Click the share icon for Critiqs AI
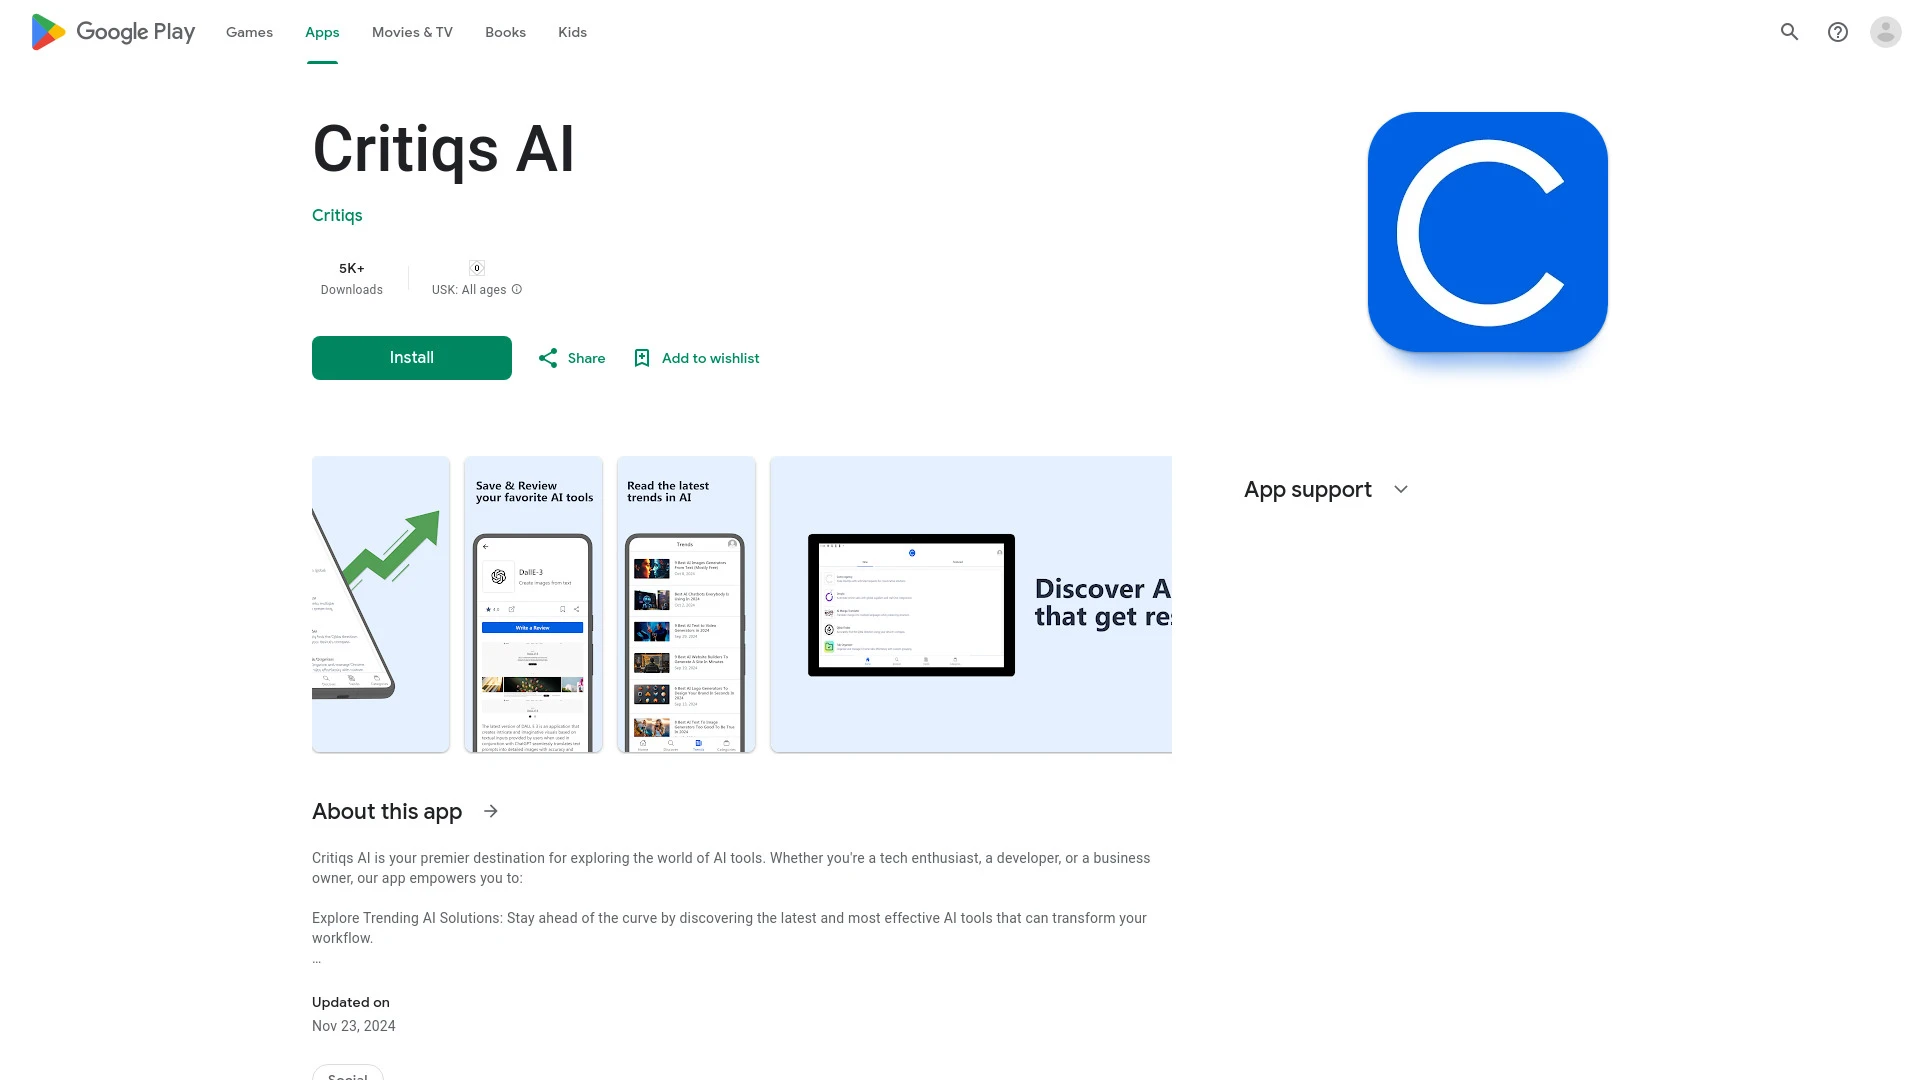Screen dimensions: 1920x1080 pos(547,357)
